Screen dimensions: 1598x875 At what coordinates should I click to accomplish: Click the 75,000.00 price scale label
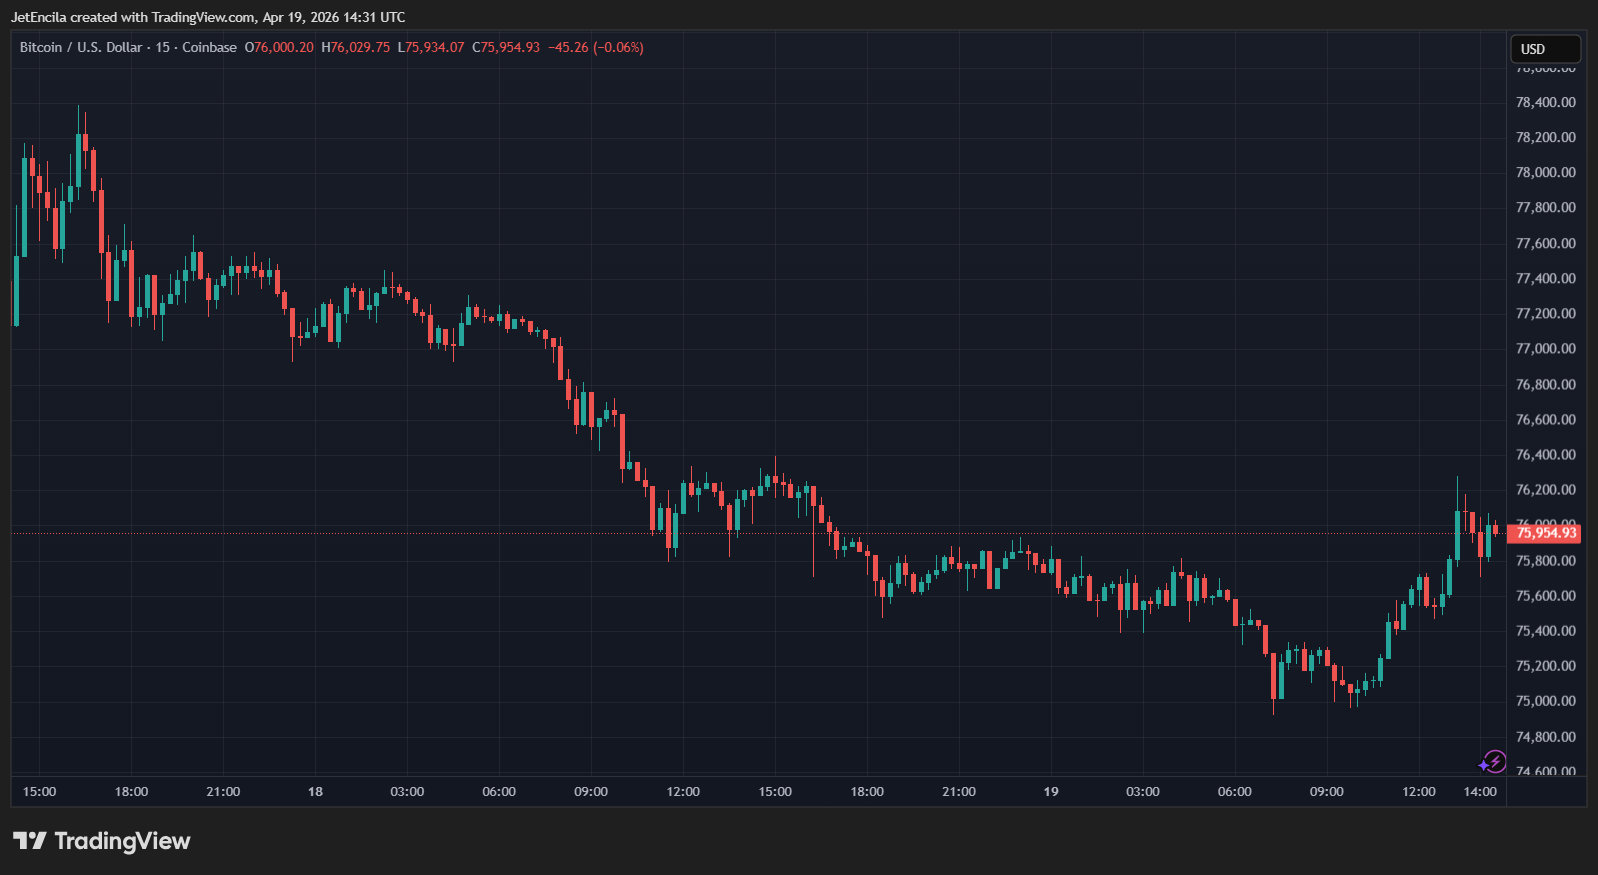[x=1545, y=701]
